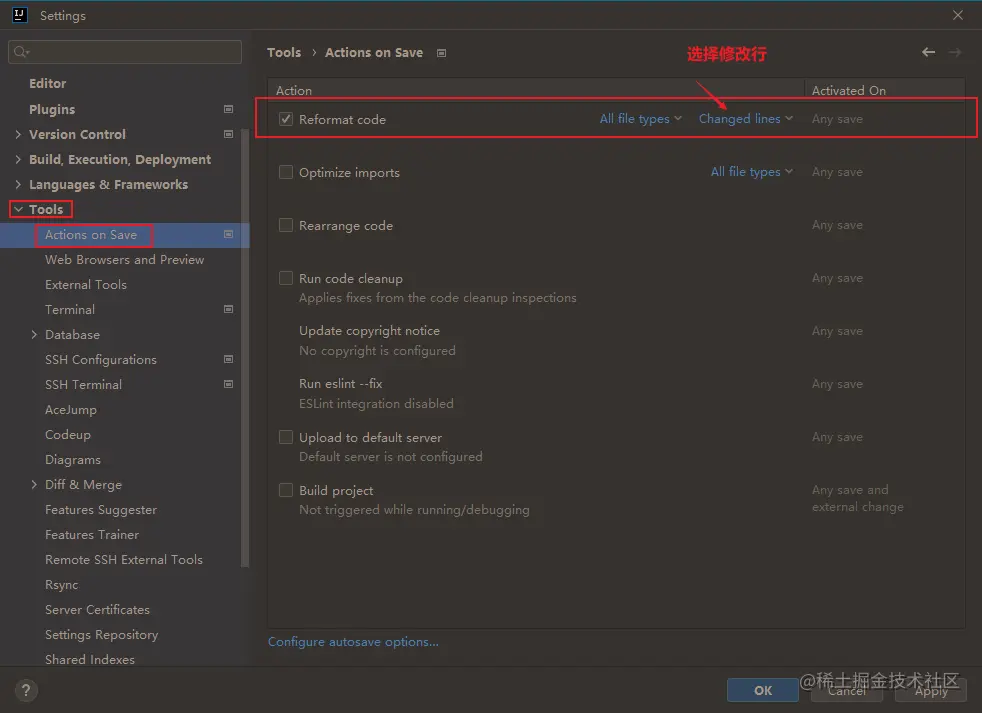The height and width of the screenshot is (713, 982).
Task: Click the Action column header
Action: tap(294, 90)
